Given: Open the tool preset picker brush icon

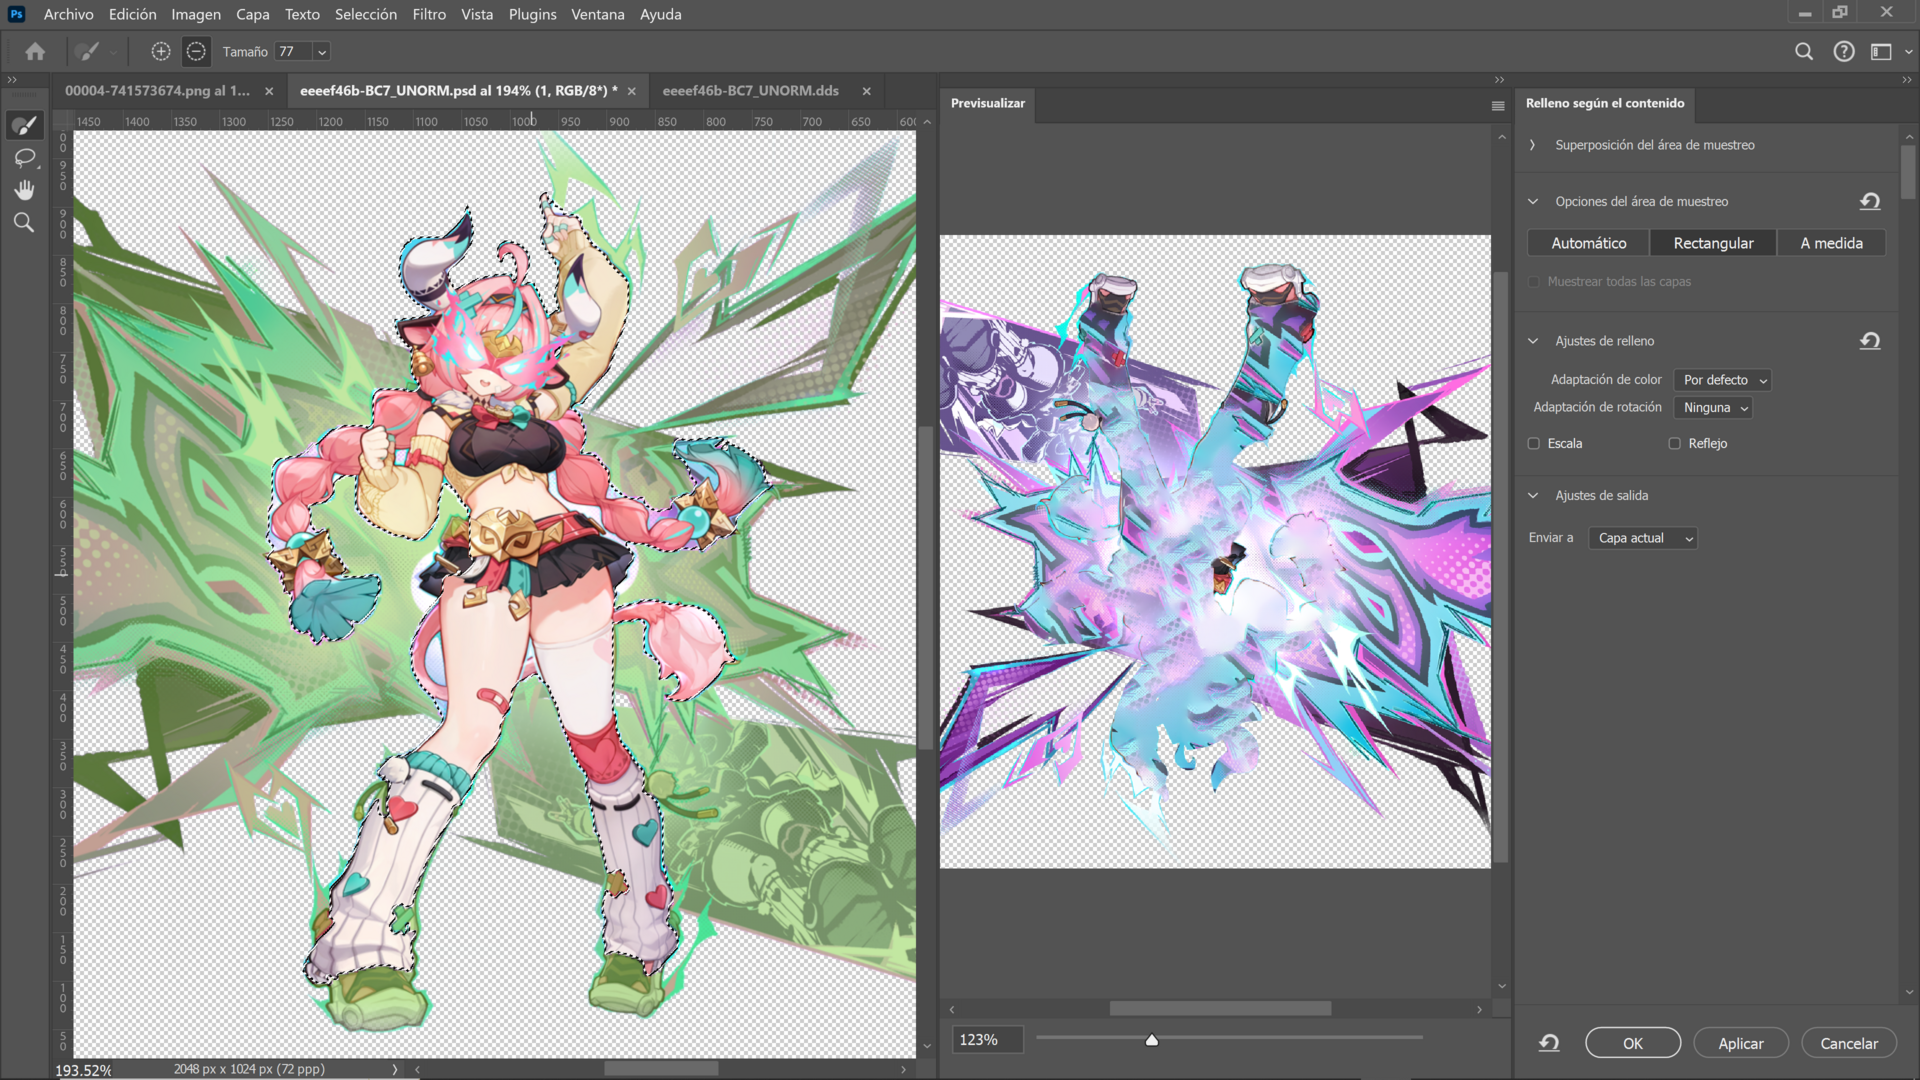Looking at the screenshot, I should point(87,51).
